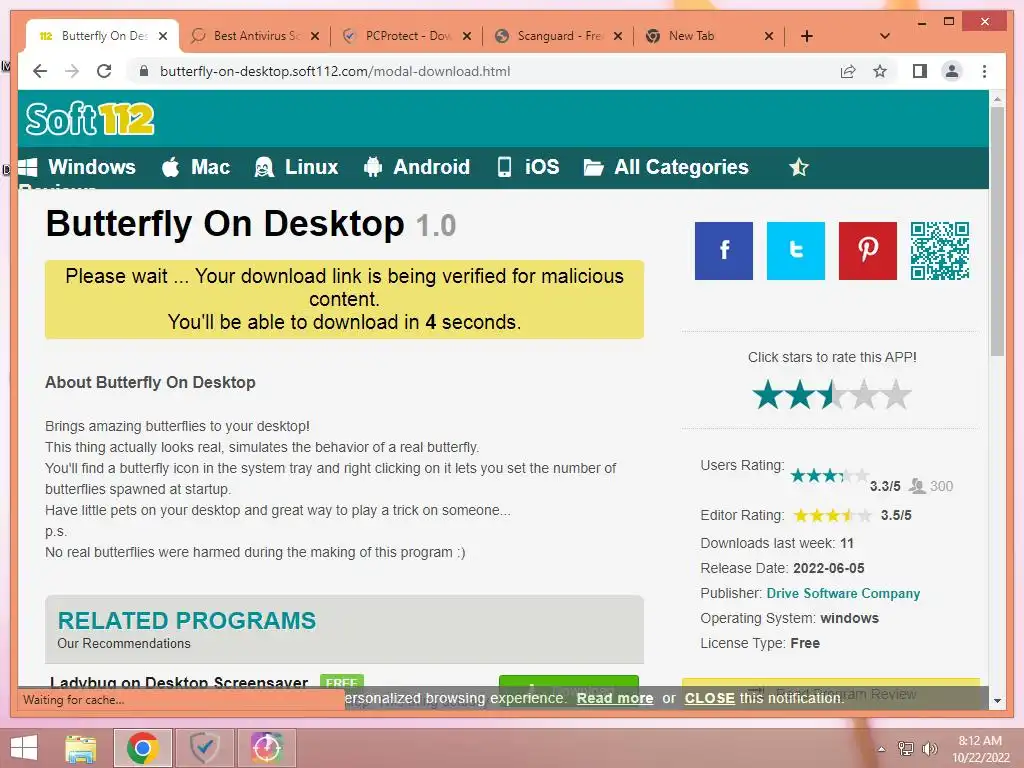Open All Categories menu
The width and height of the screenshot is (1024, 768).
tap(666, 167)
